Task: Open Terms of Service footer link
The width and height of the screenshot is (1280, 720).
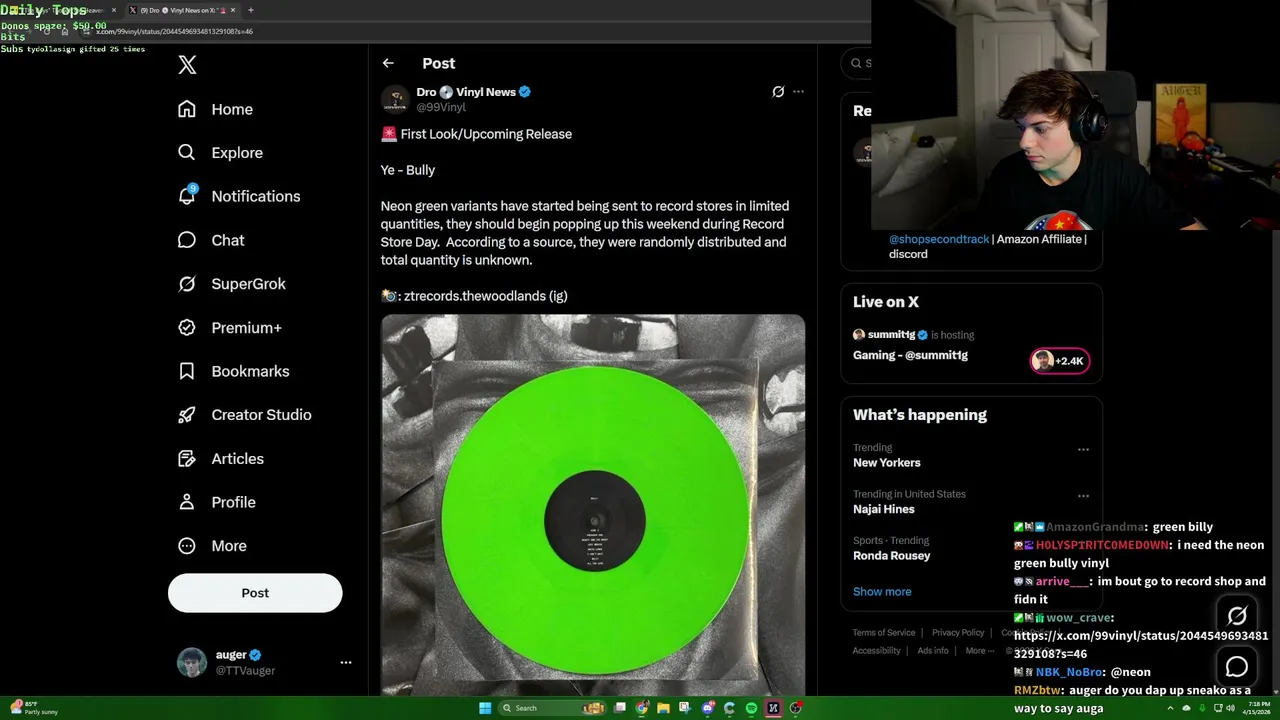Action: click(x=884, y=632)
